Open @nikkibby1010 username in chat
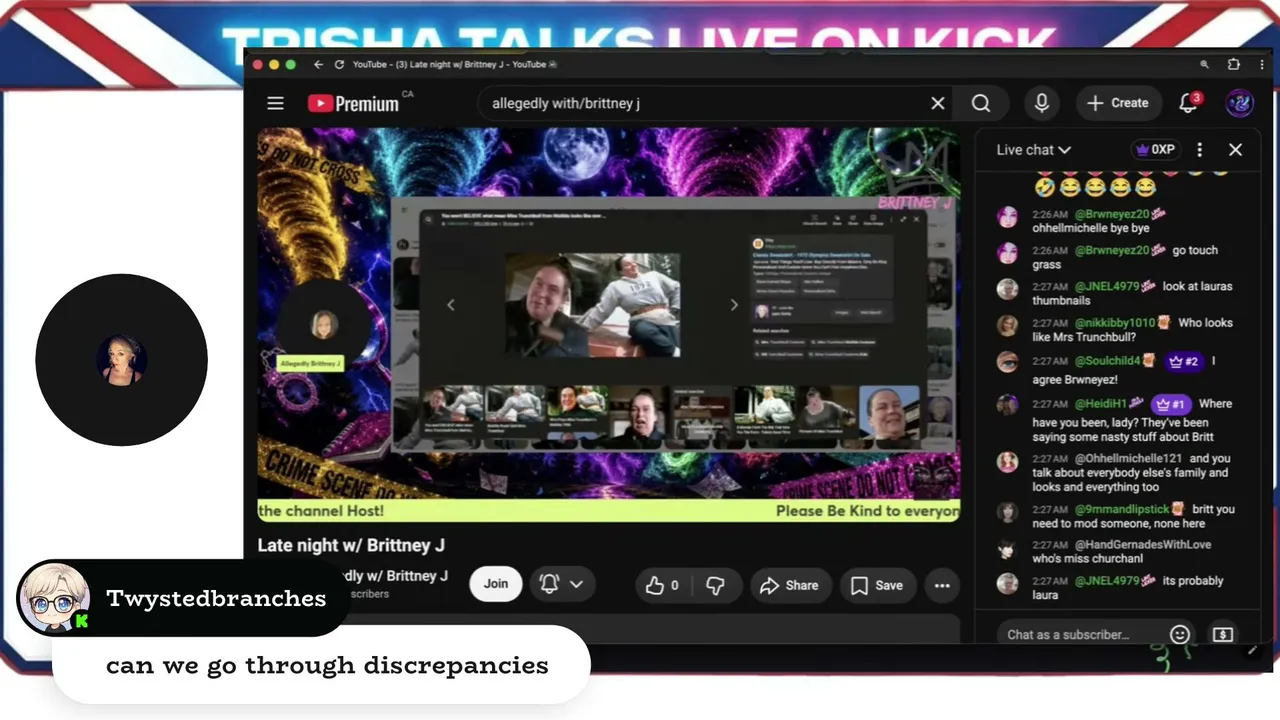 [x=1115, y=323]
